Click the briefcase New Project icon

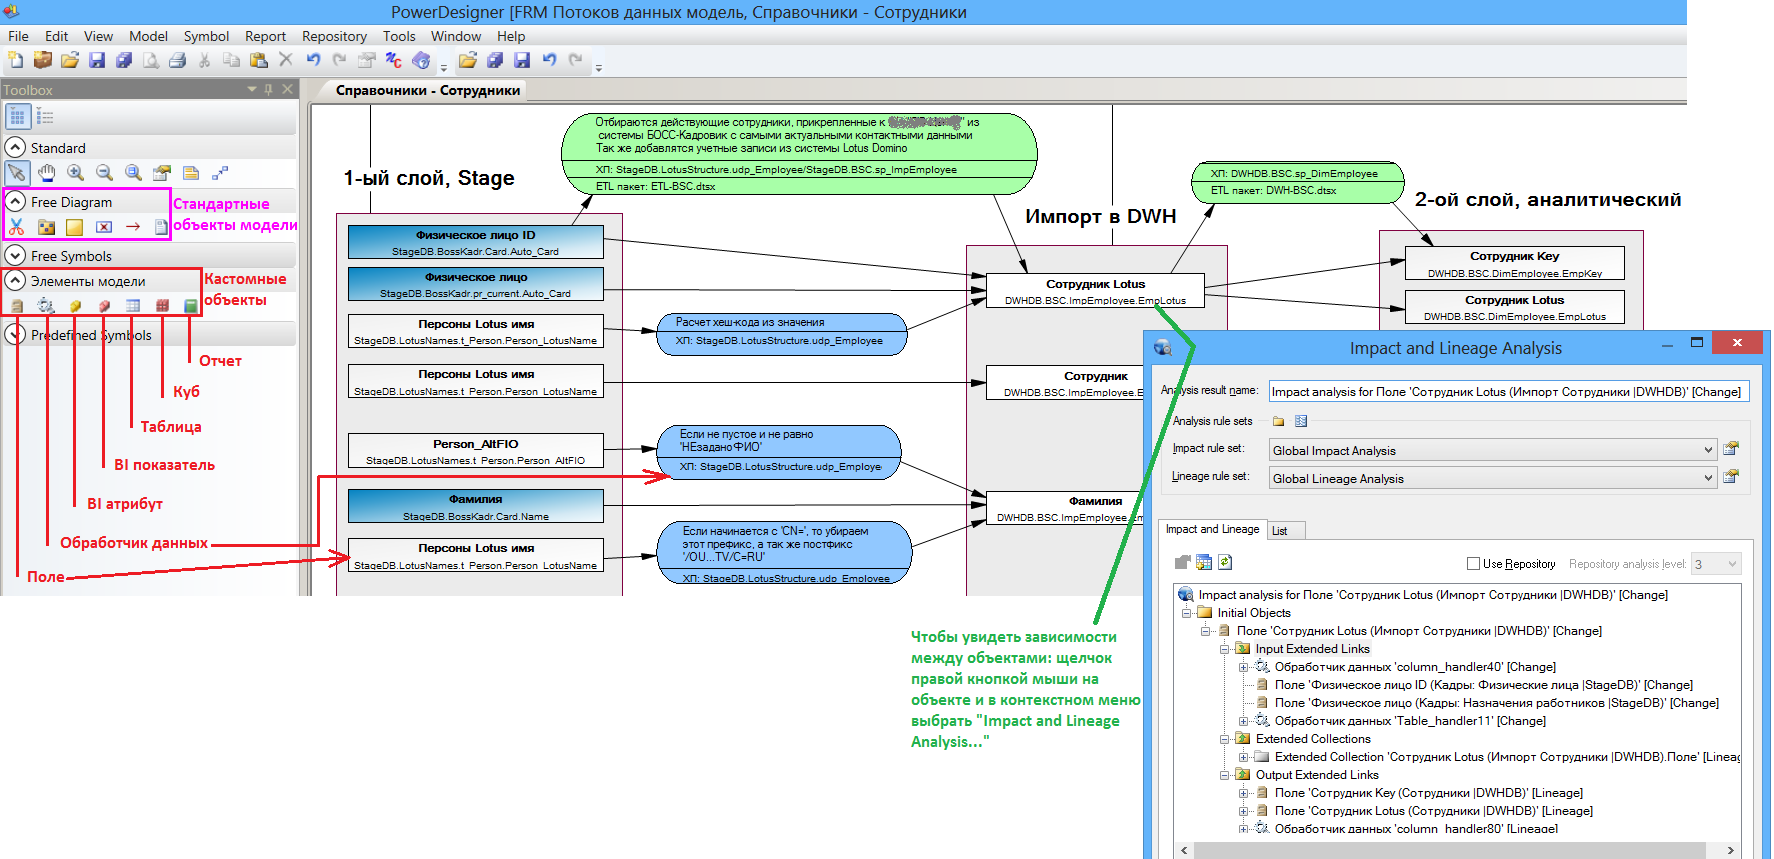click(x=43, y=61)
